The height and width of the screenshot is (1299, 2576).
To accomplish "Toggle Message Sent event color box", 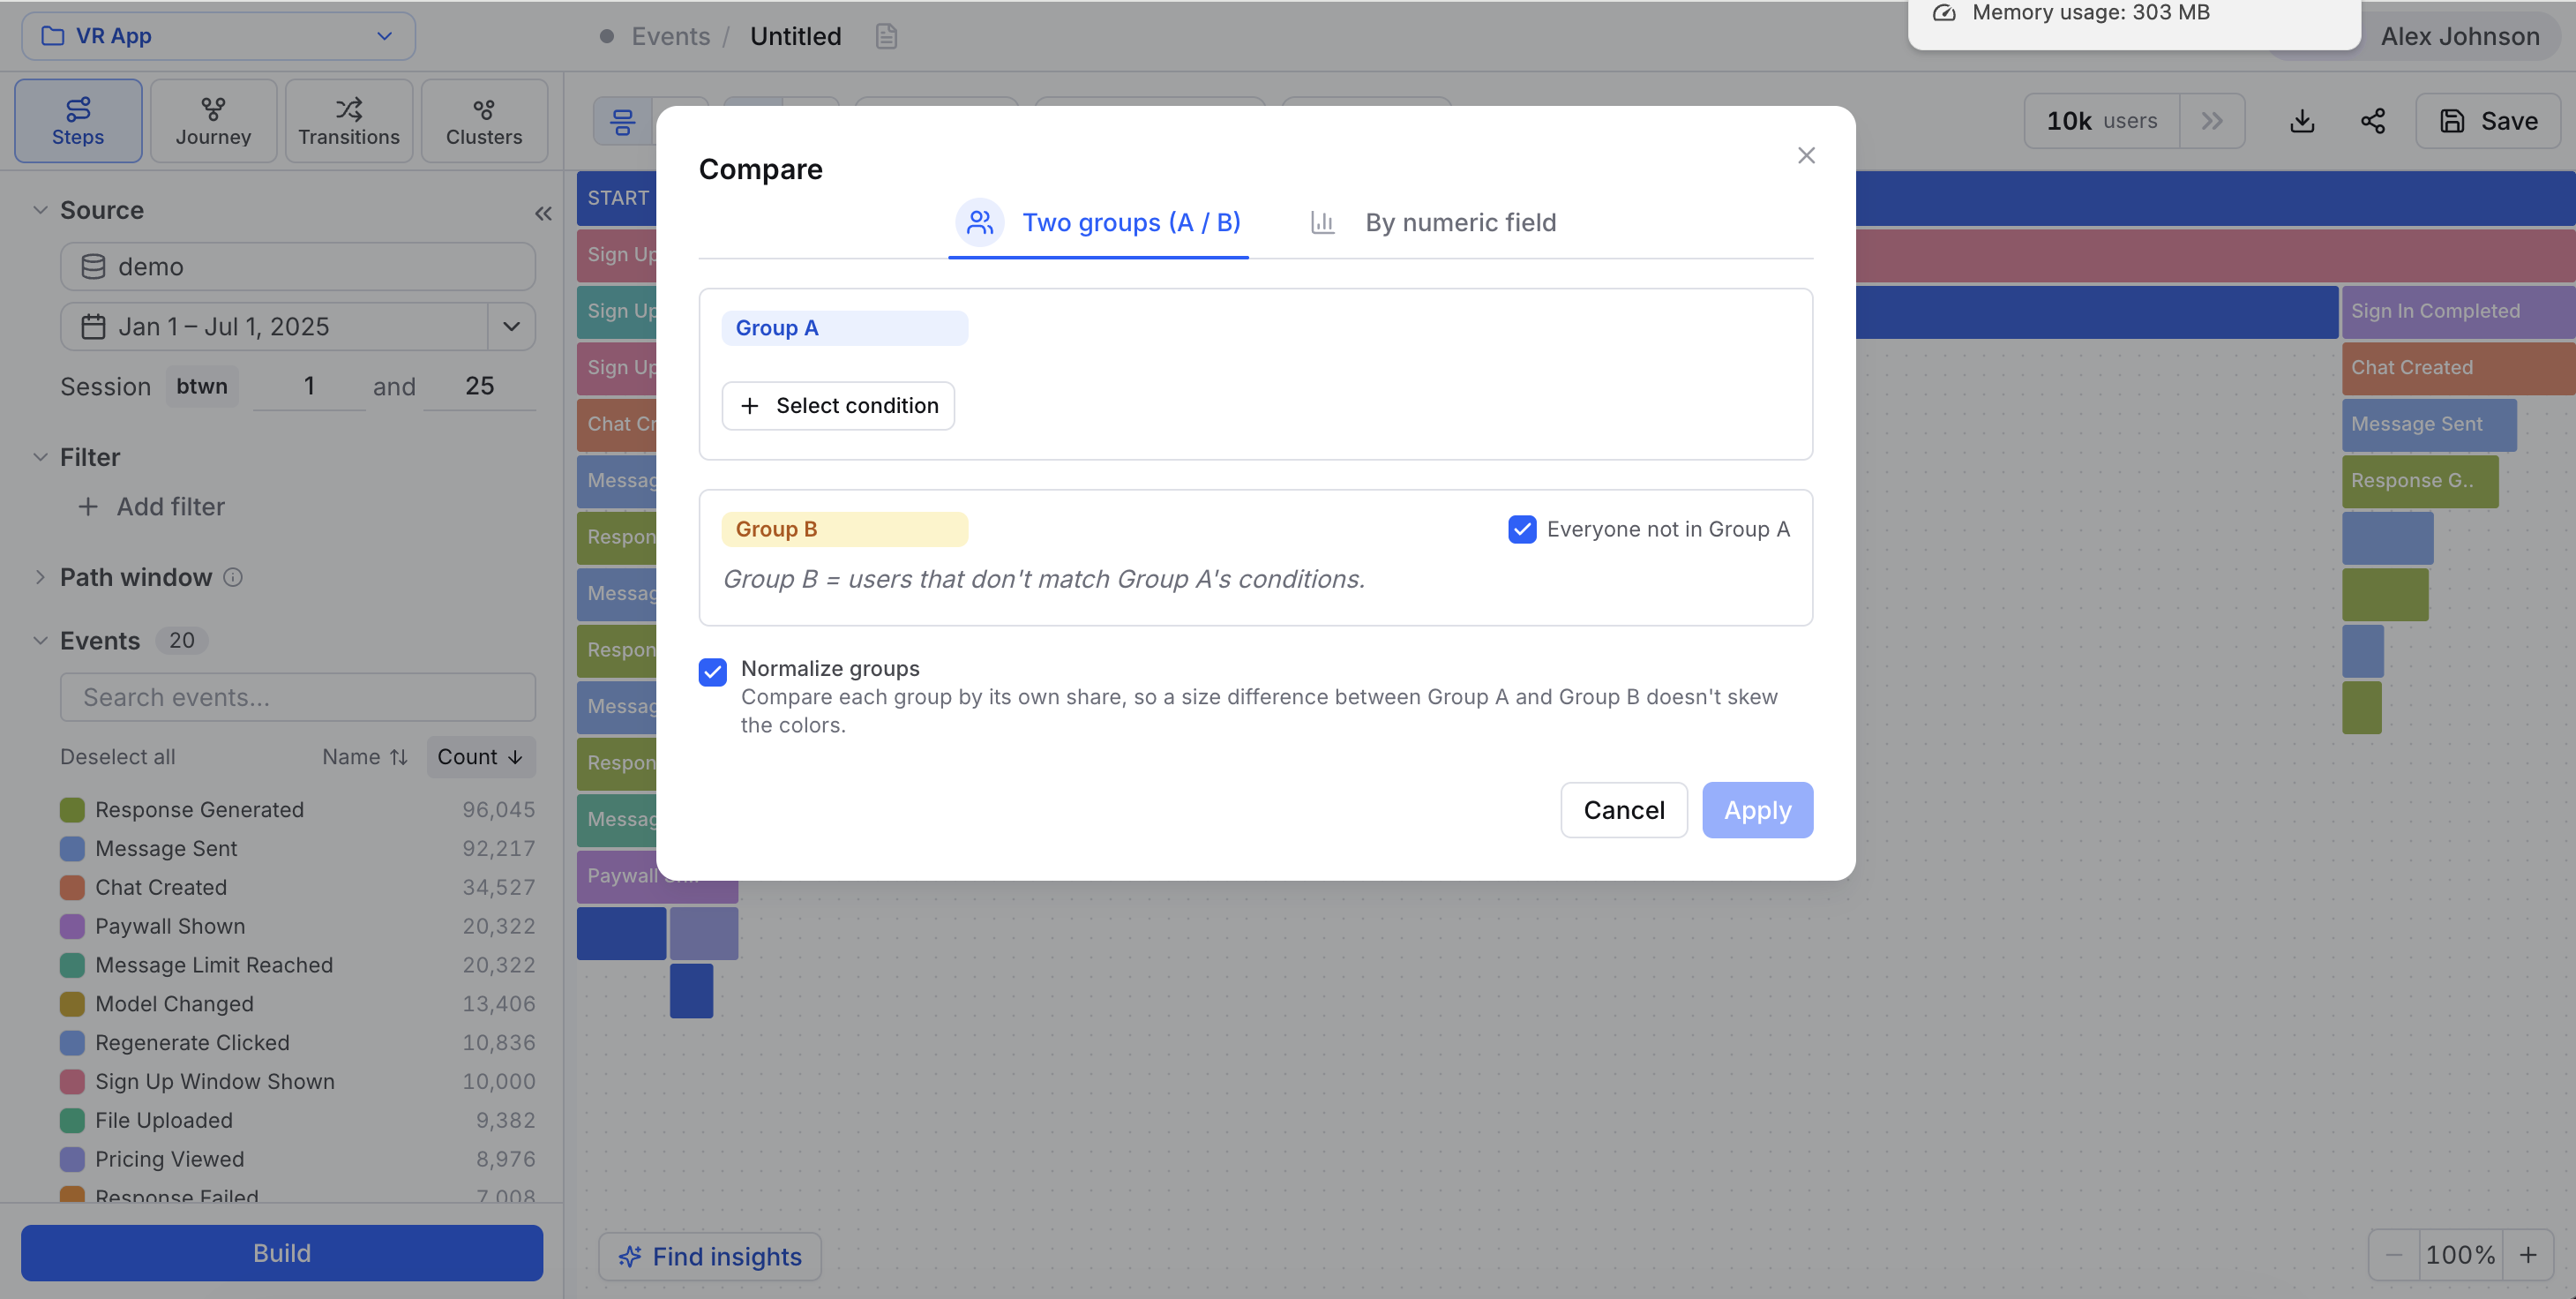I will pos(72,848).
